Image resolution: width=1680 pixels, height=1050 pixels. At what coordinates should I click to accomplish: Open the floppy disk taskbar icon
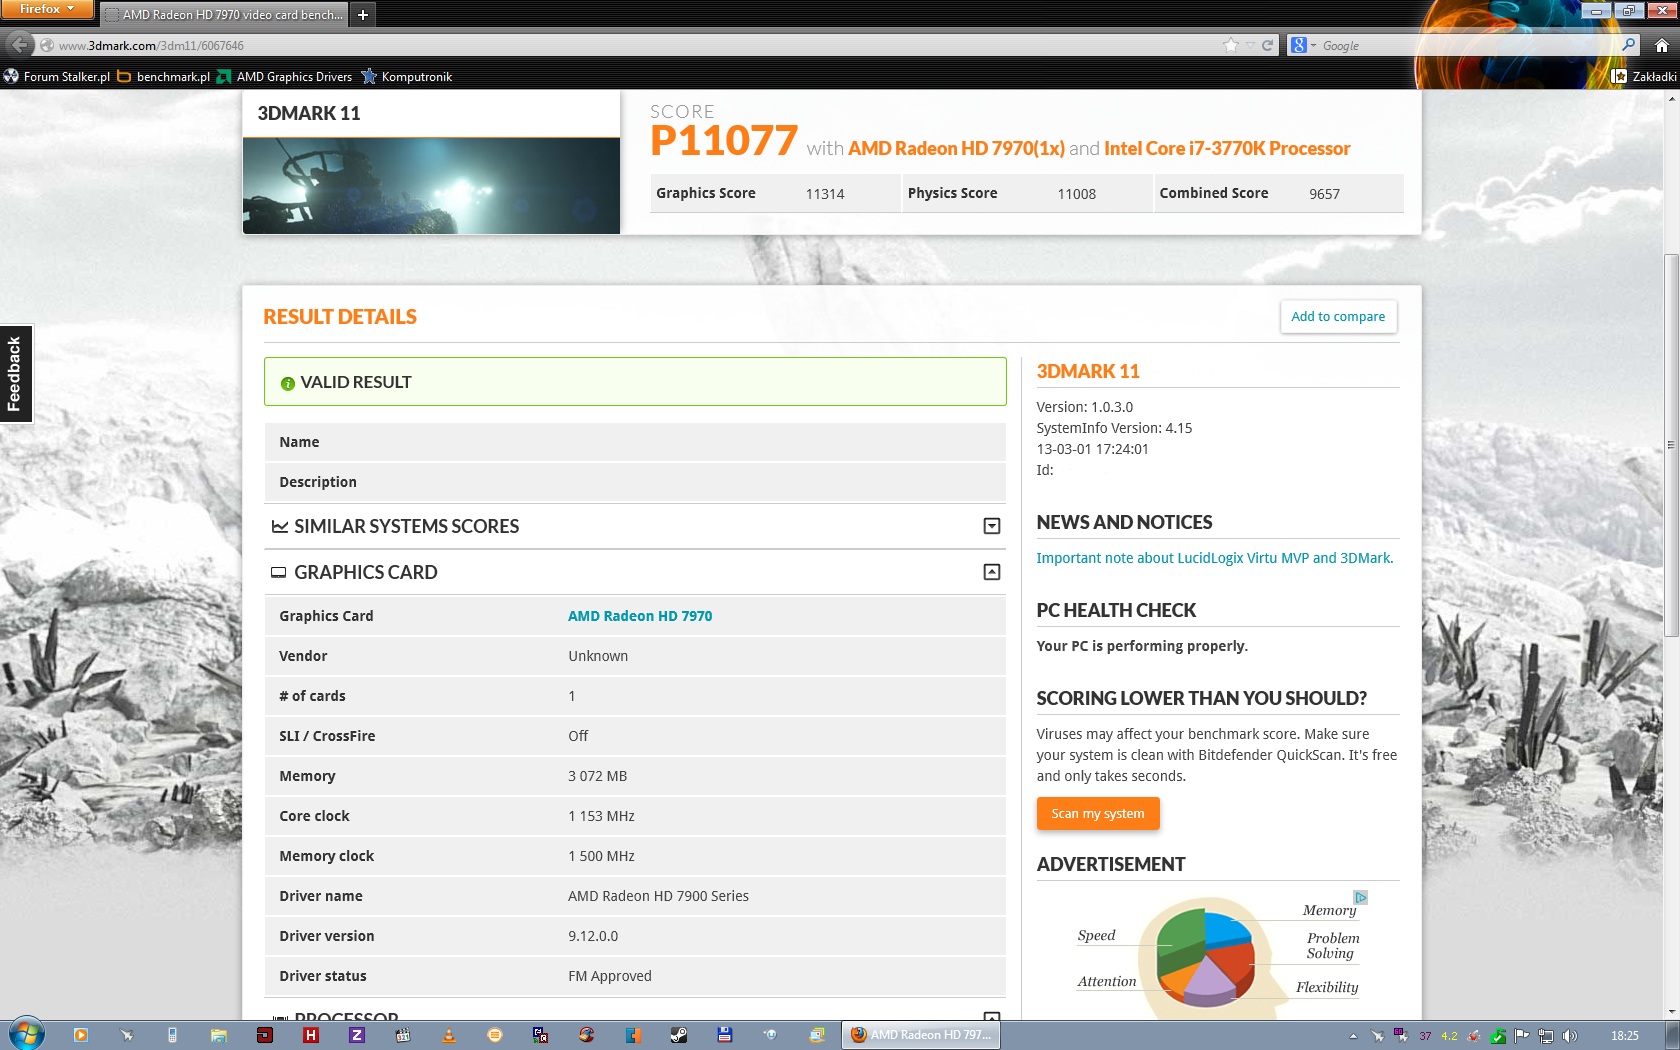pyautogui.click(x=724, y=1035)
